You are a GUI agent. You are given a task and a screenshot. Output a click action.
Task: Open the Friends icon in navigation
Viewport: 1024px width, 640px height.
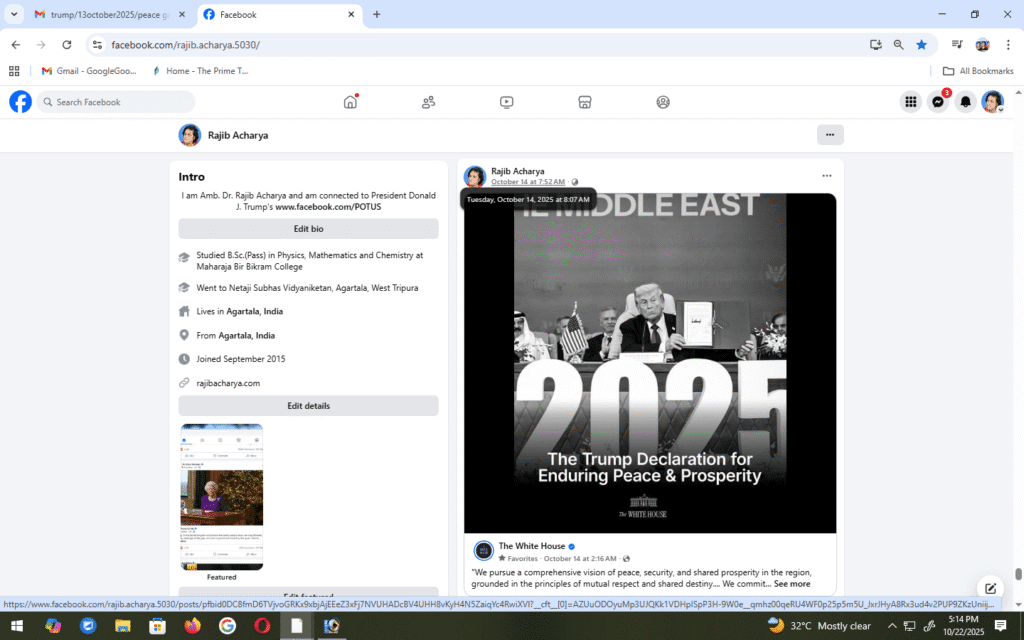tap(428, 102)
